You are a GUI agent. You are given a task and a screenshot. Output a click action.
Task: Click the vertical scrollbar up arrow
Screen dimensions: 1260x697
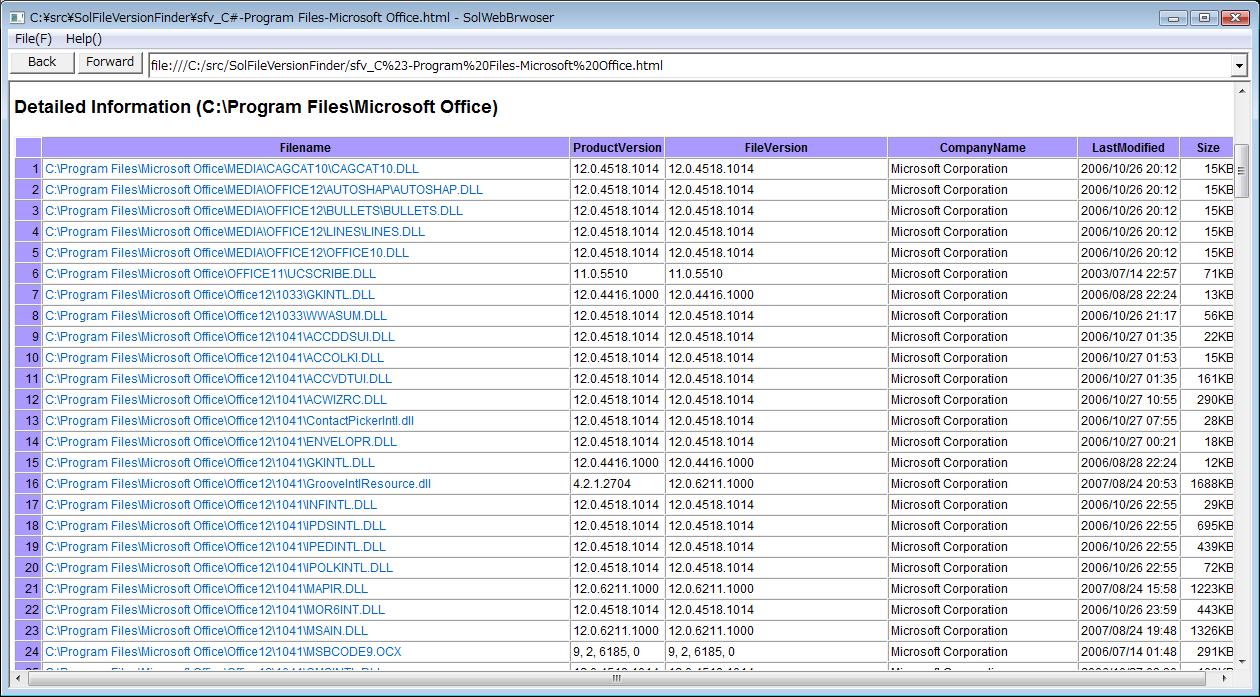click(1242, 89)
